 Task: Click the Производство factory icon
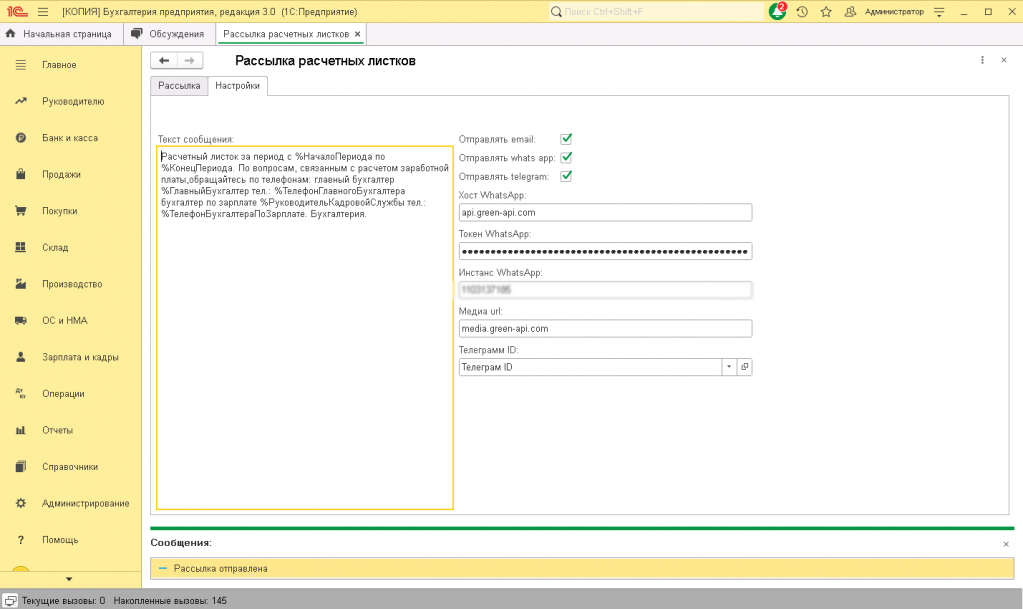[x=21, y=284]
